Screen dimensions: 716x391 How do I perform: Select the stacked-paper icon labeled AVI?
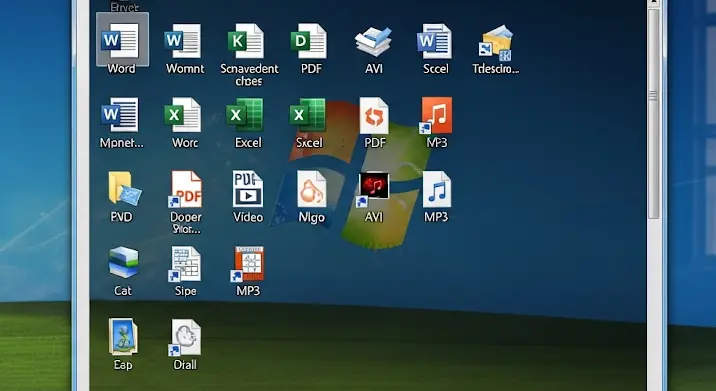point(374,41)
